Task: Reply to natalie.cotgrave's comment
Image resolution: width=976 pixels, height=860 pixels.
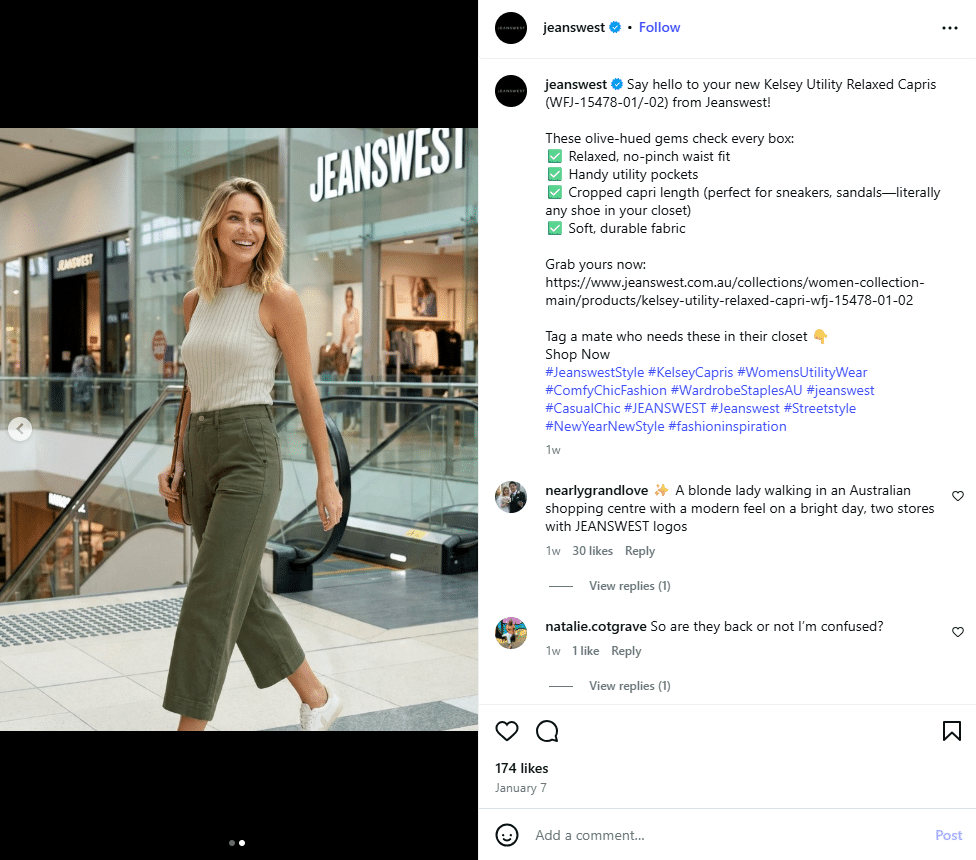Action: 626,651
